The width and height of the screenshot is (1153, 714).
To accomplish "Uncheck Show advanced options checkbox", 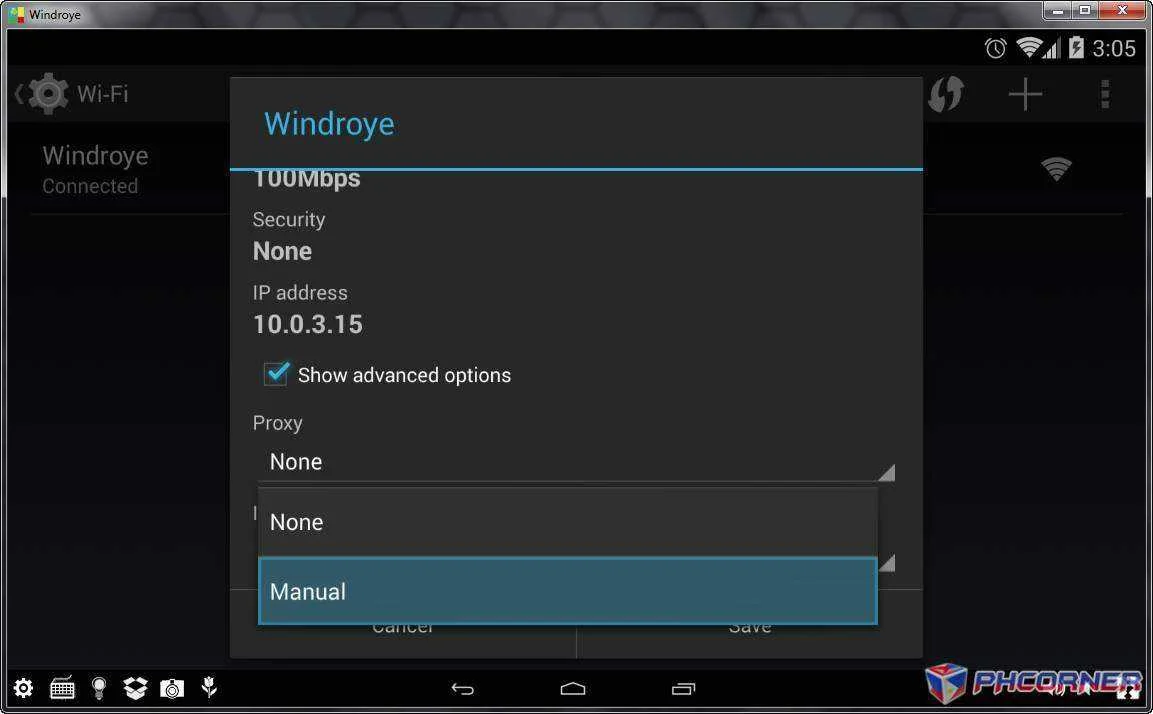I will (276, 374).
